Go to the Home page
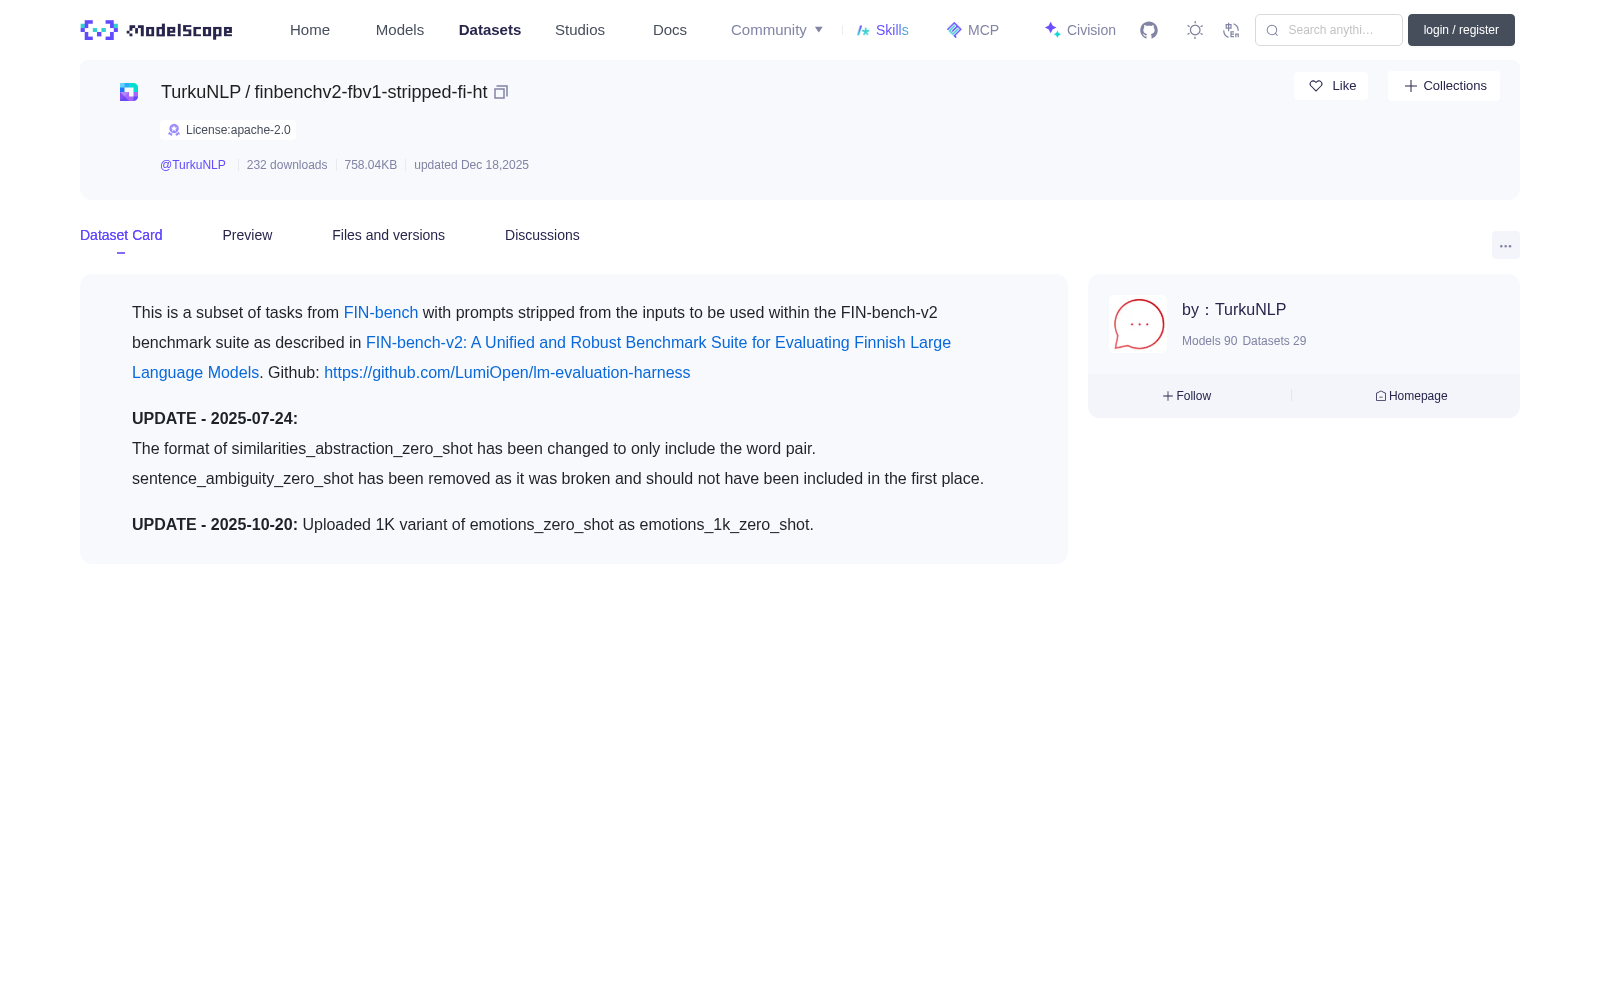The width and height of the screenshot is (1600, 1000). point(310,30)
